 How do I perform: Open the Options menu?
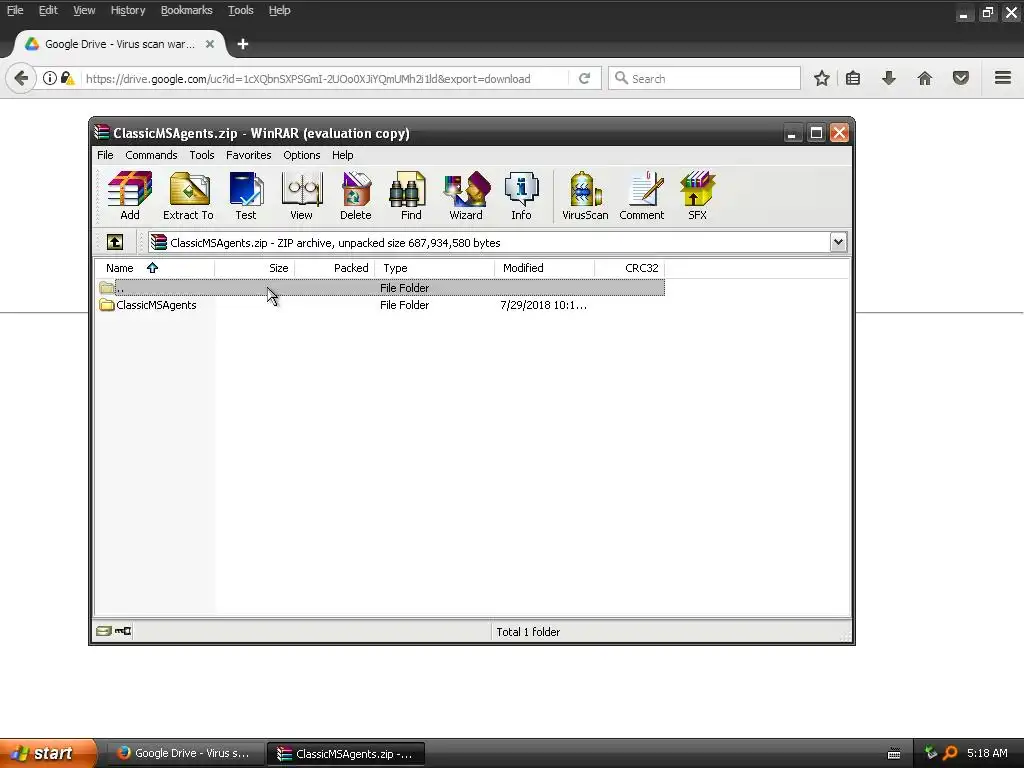pos(302,155)
